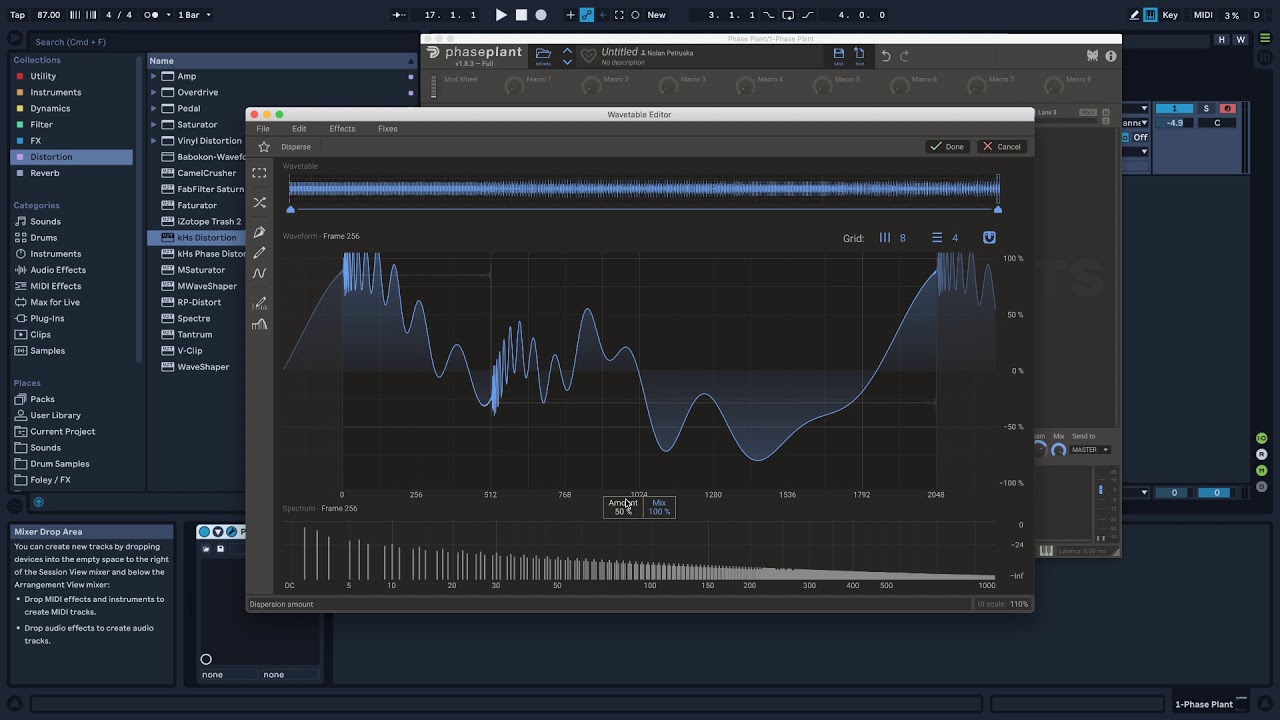Click the horizontal grid lines icon

click(x=937, y=238)
